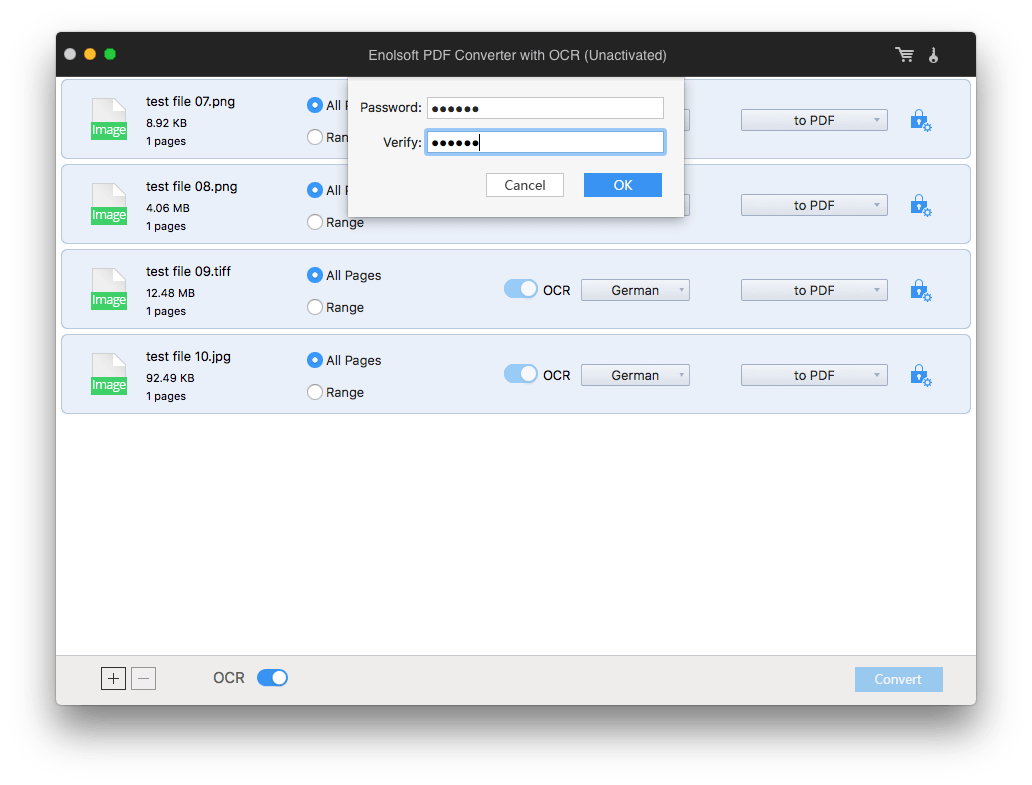The width and height of the screenshot is (1032, 785).
Task: Open PDF lock settings for test file 09.tiff
Action: coord(920,290)
